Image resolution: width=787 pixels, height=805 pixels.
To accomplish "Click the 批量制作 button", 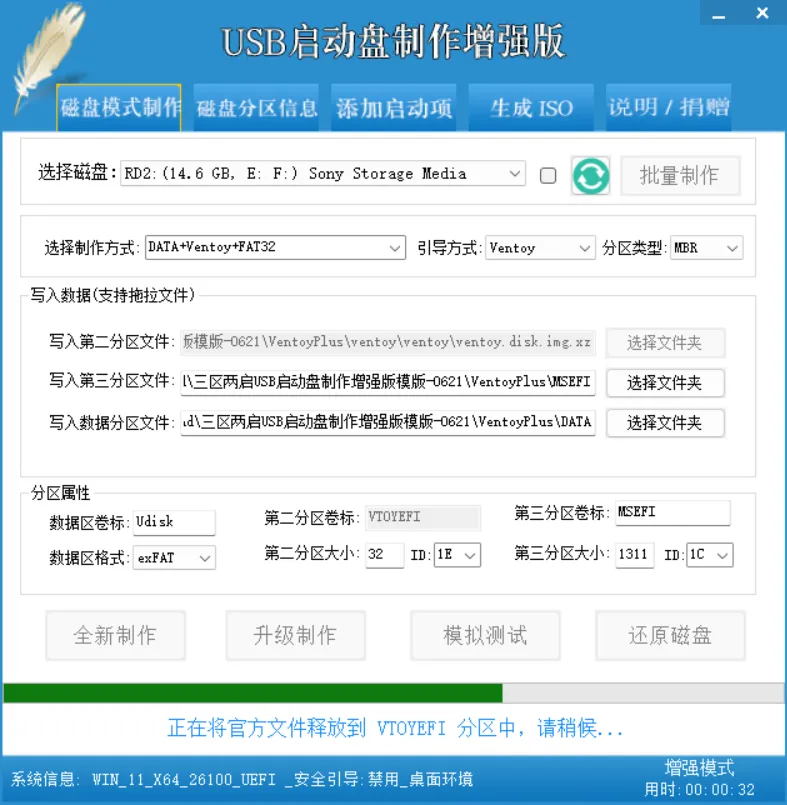I will (x=680, y=176).
